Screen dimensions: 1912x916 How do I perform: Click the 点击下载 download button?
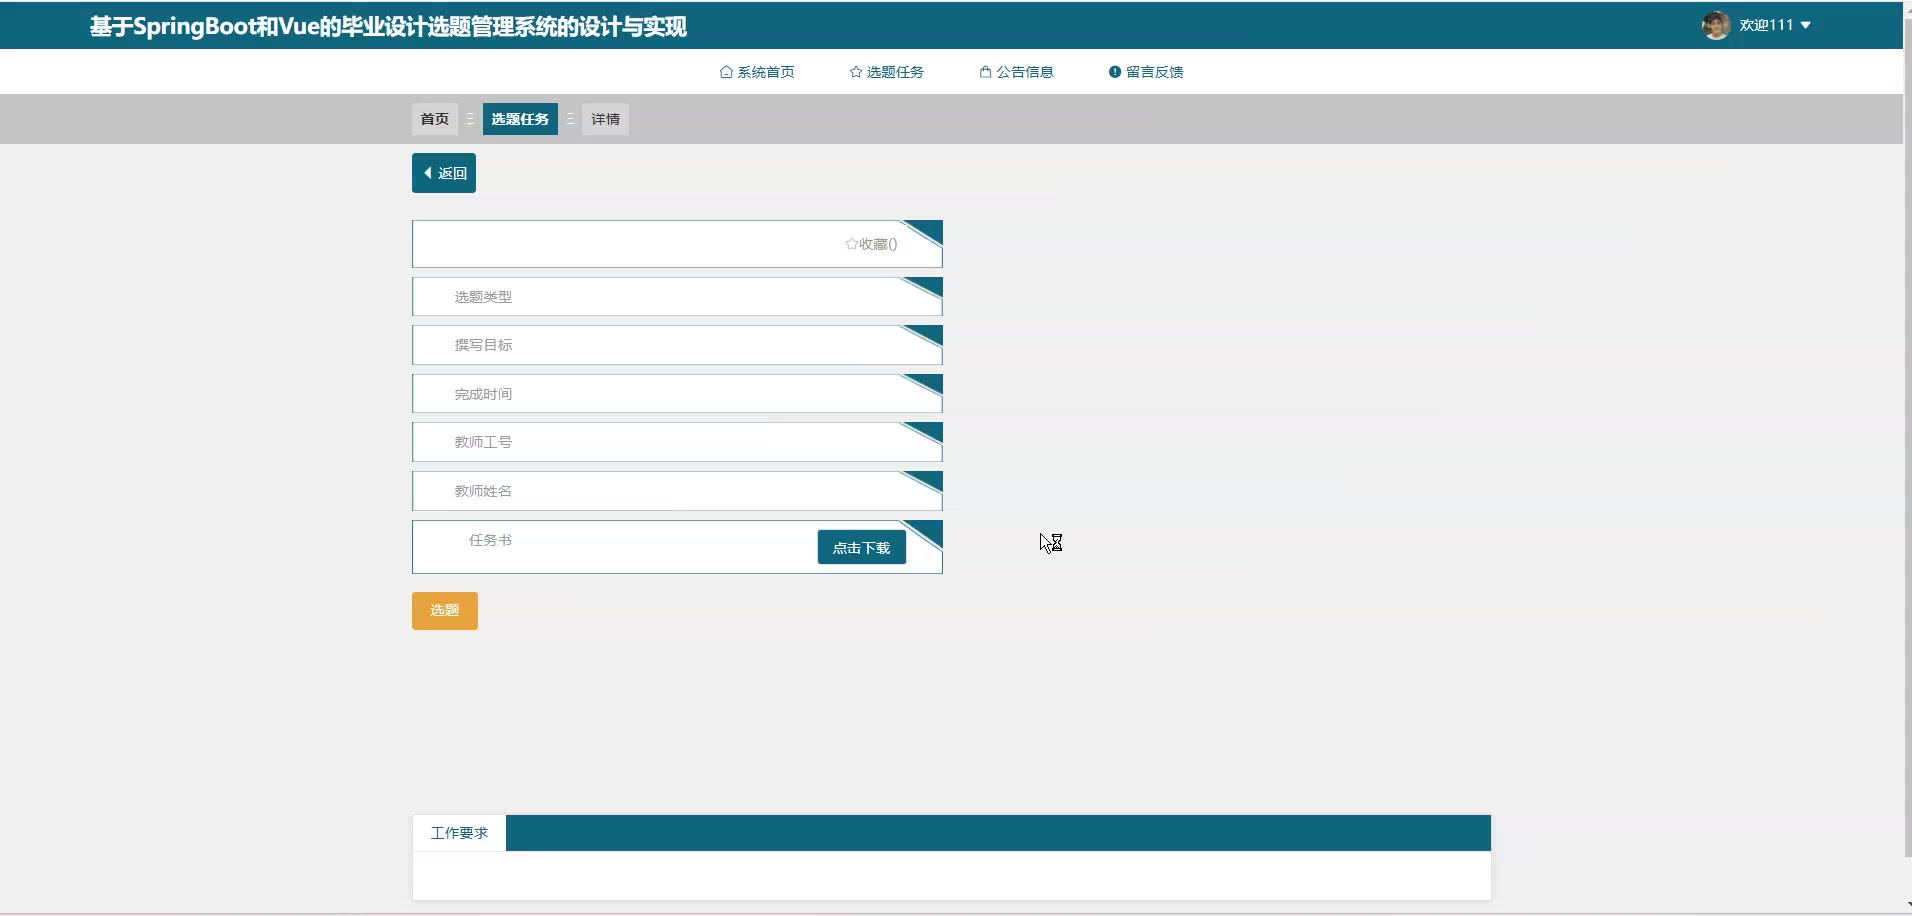tap(862, 547)
